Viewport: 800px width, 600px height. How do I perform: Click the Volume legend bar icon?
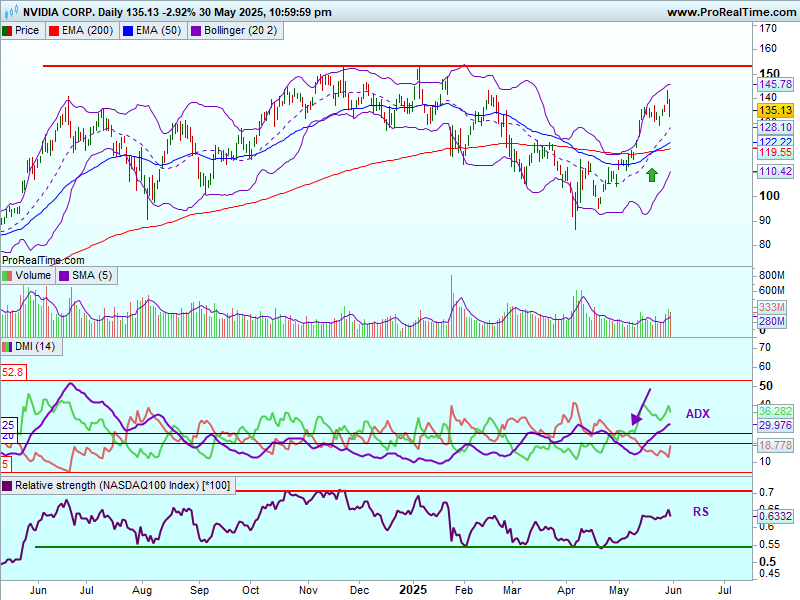(x=8, y=275)
